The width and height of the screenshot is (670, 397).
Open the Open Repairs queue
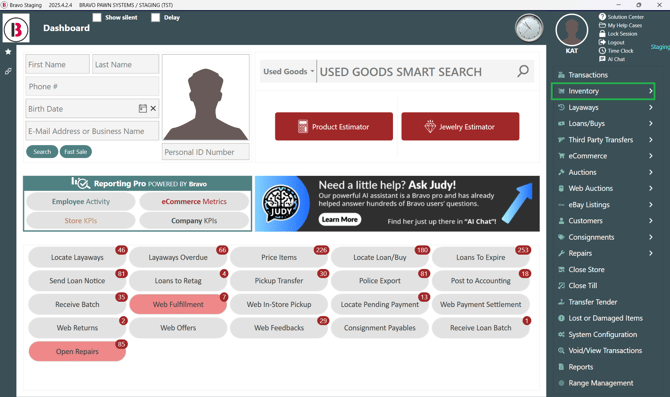77,351
